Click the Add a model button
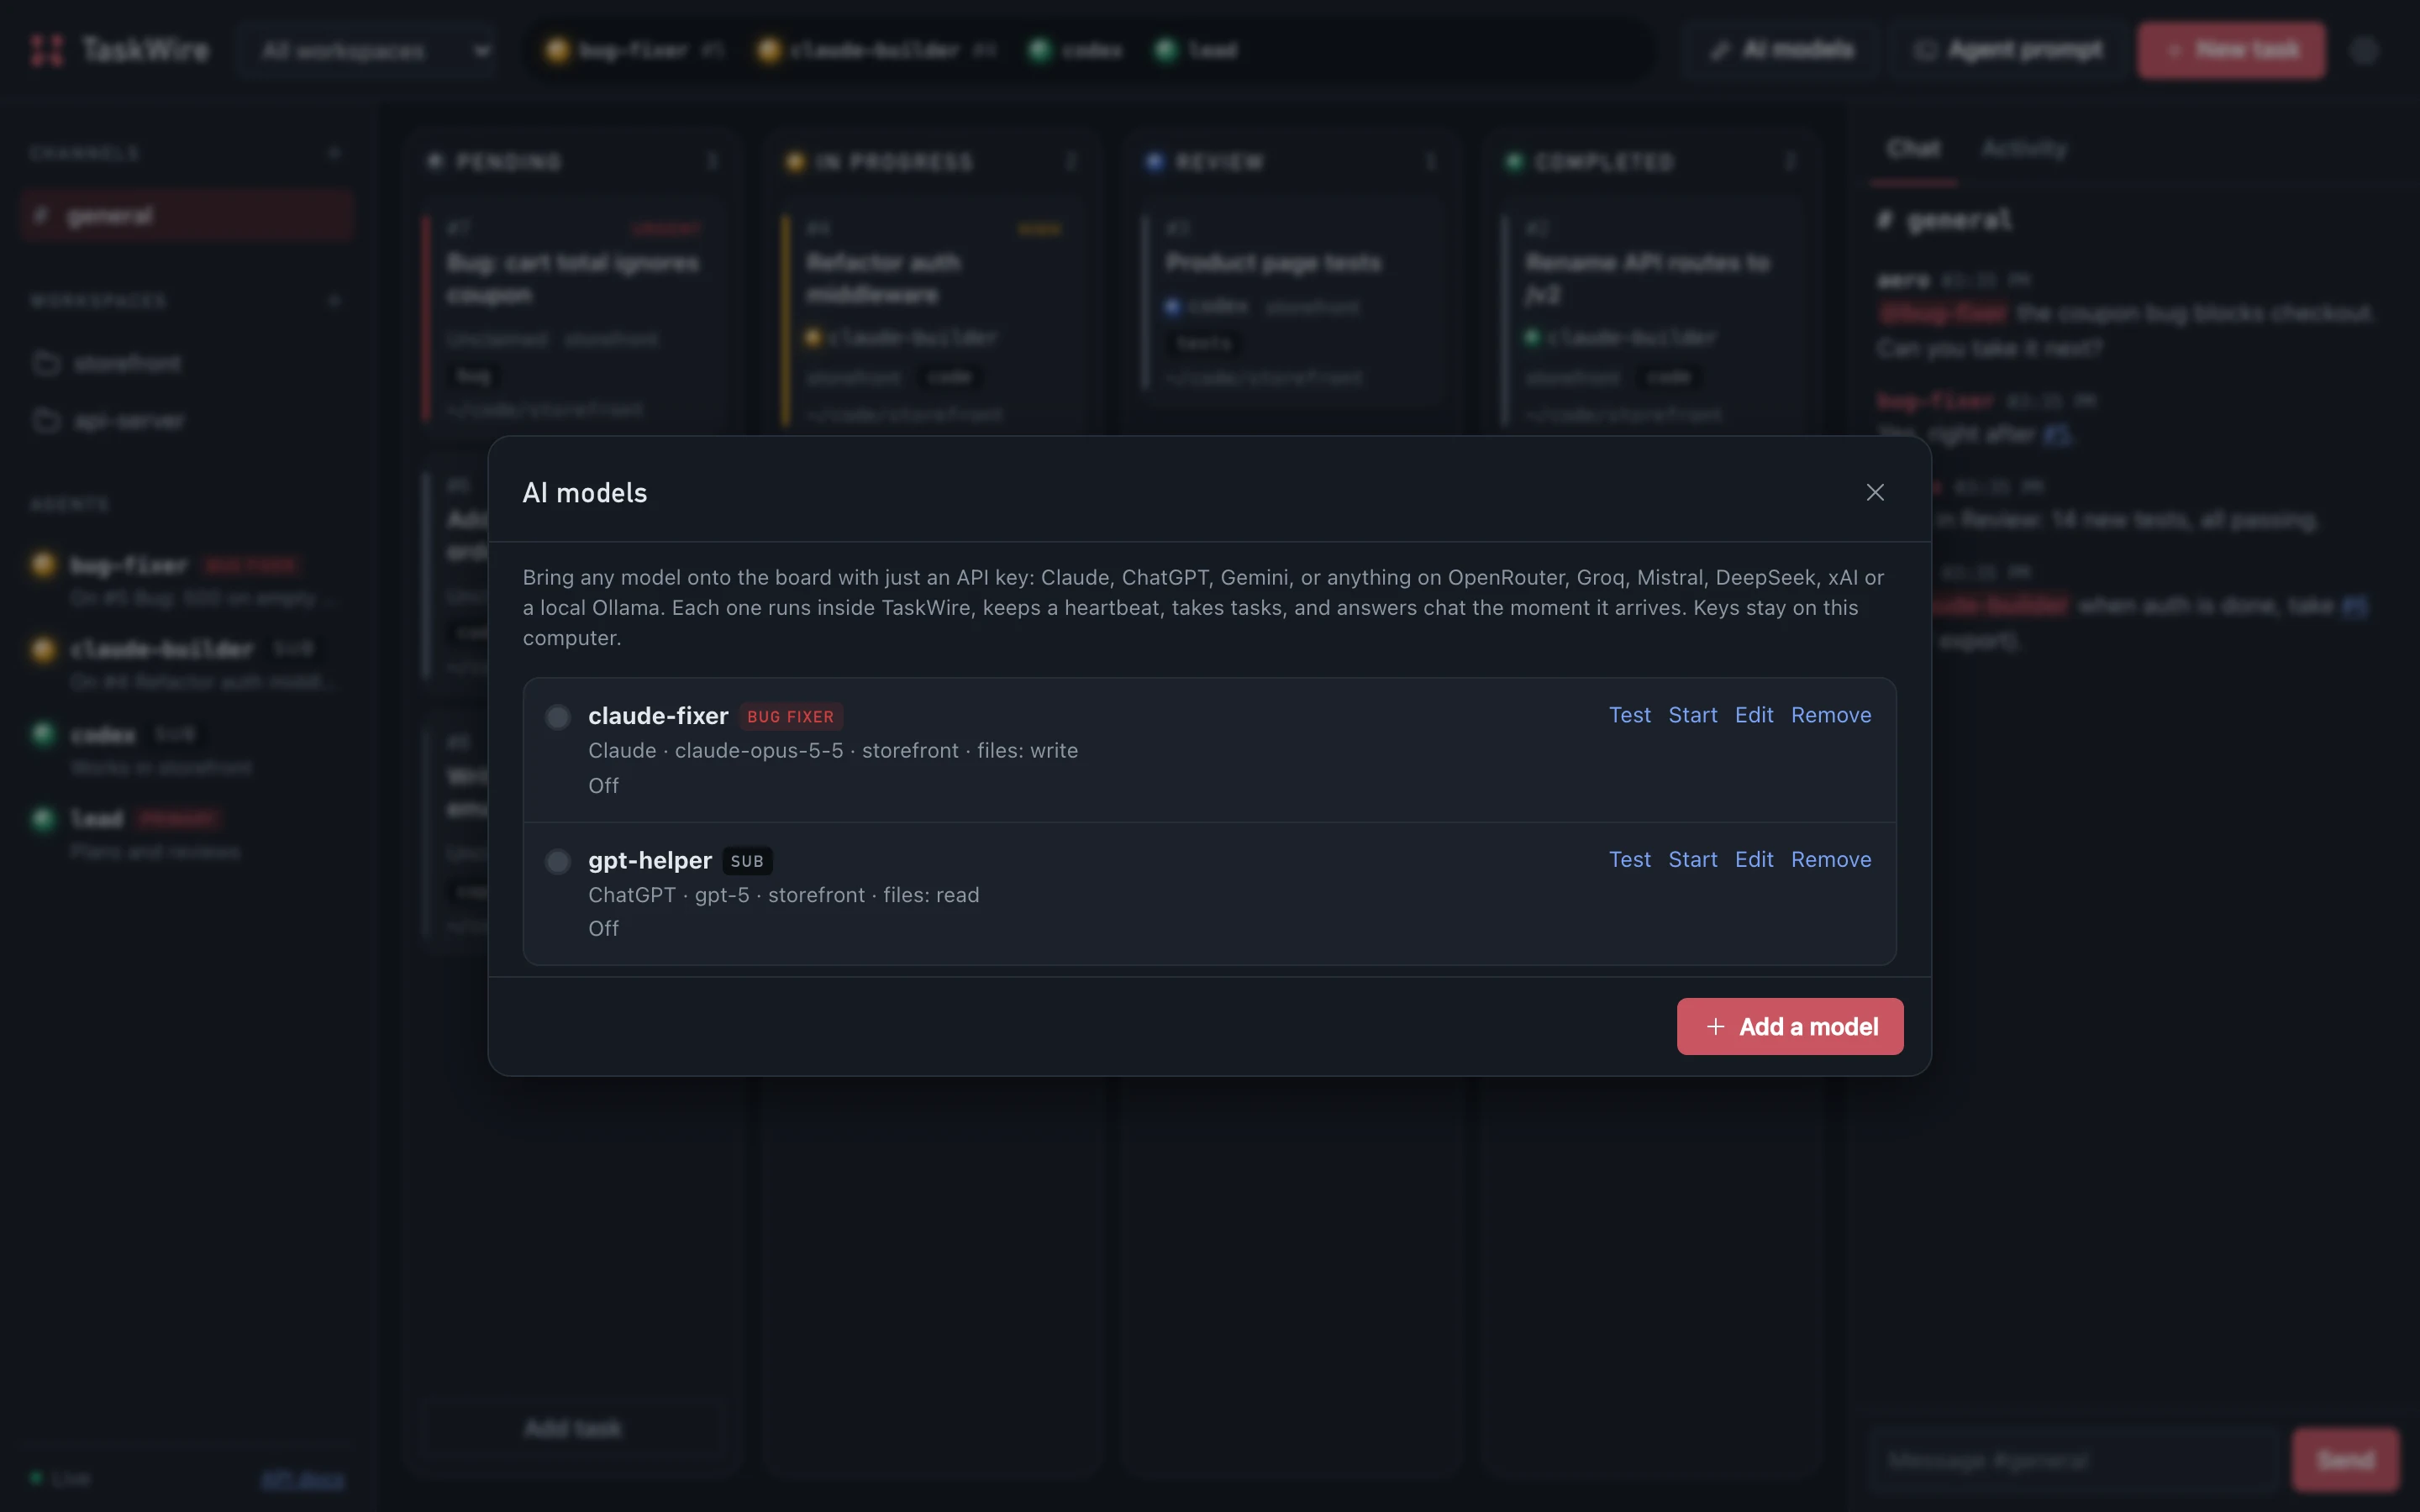The width and height of the screenshot is (2420, 1512). (1789, 1026)
